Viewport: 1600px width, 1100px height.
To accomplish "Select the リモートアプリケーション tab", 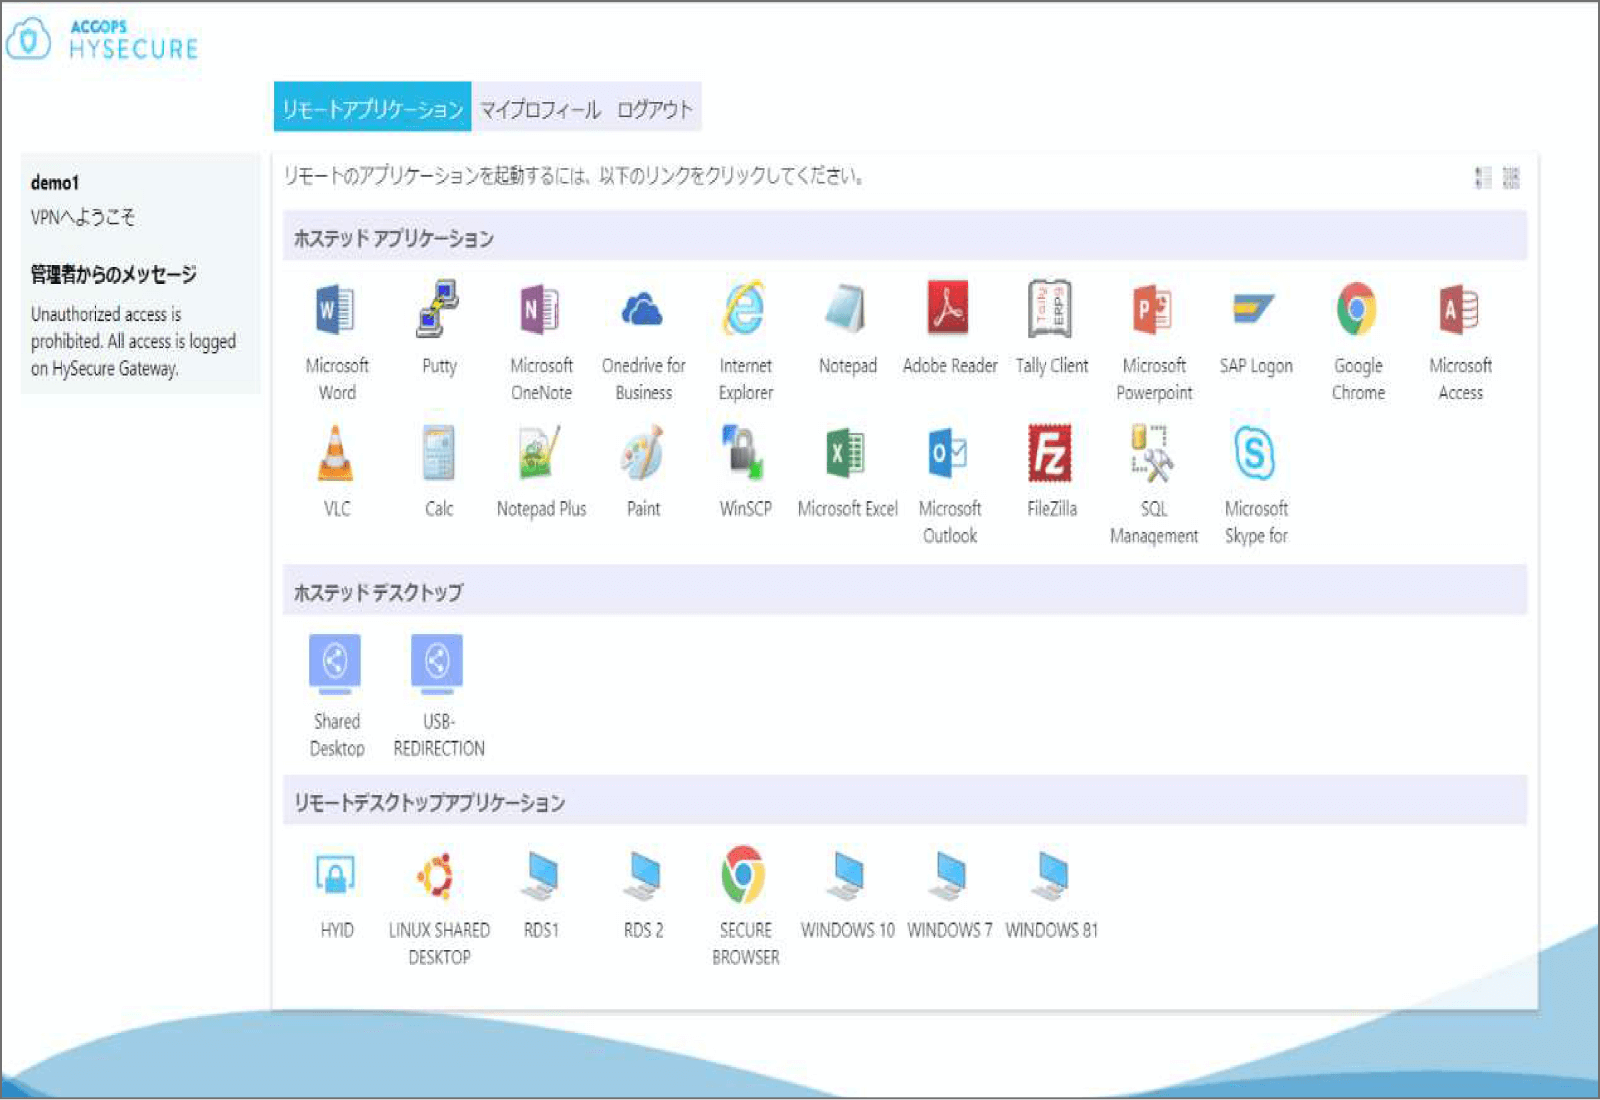I will 372,107.
